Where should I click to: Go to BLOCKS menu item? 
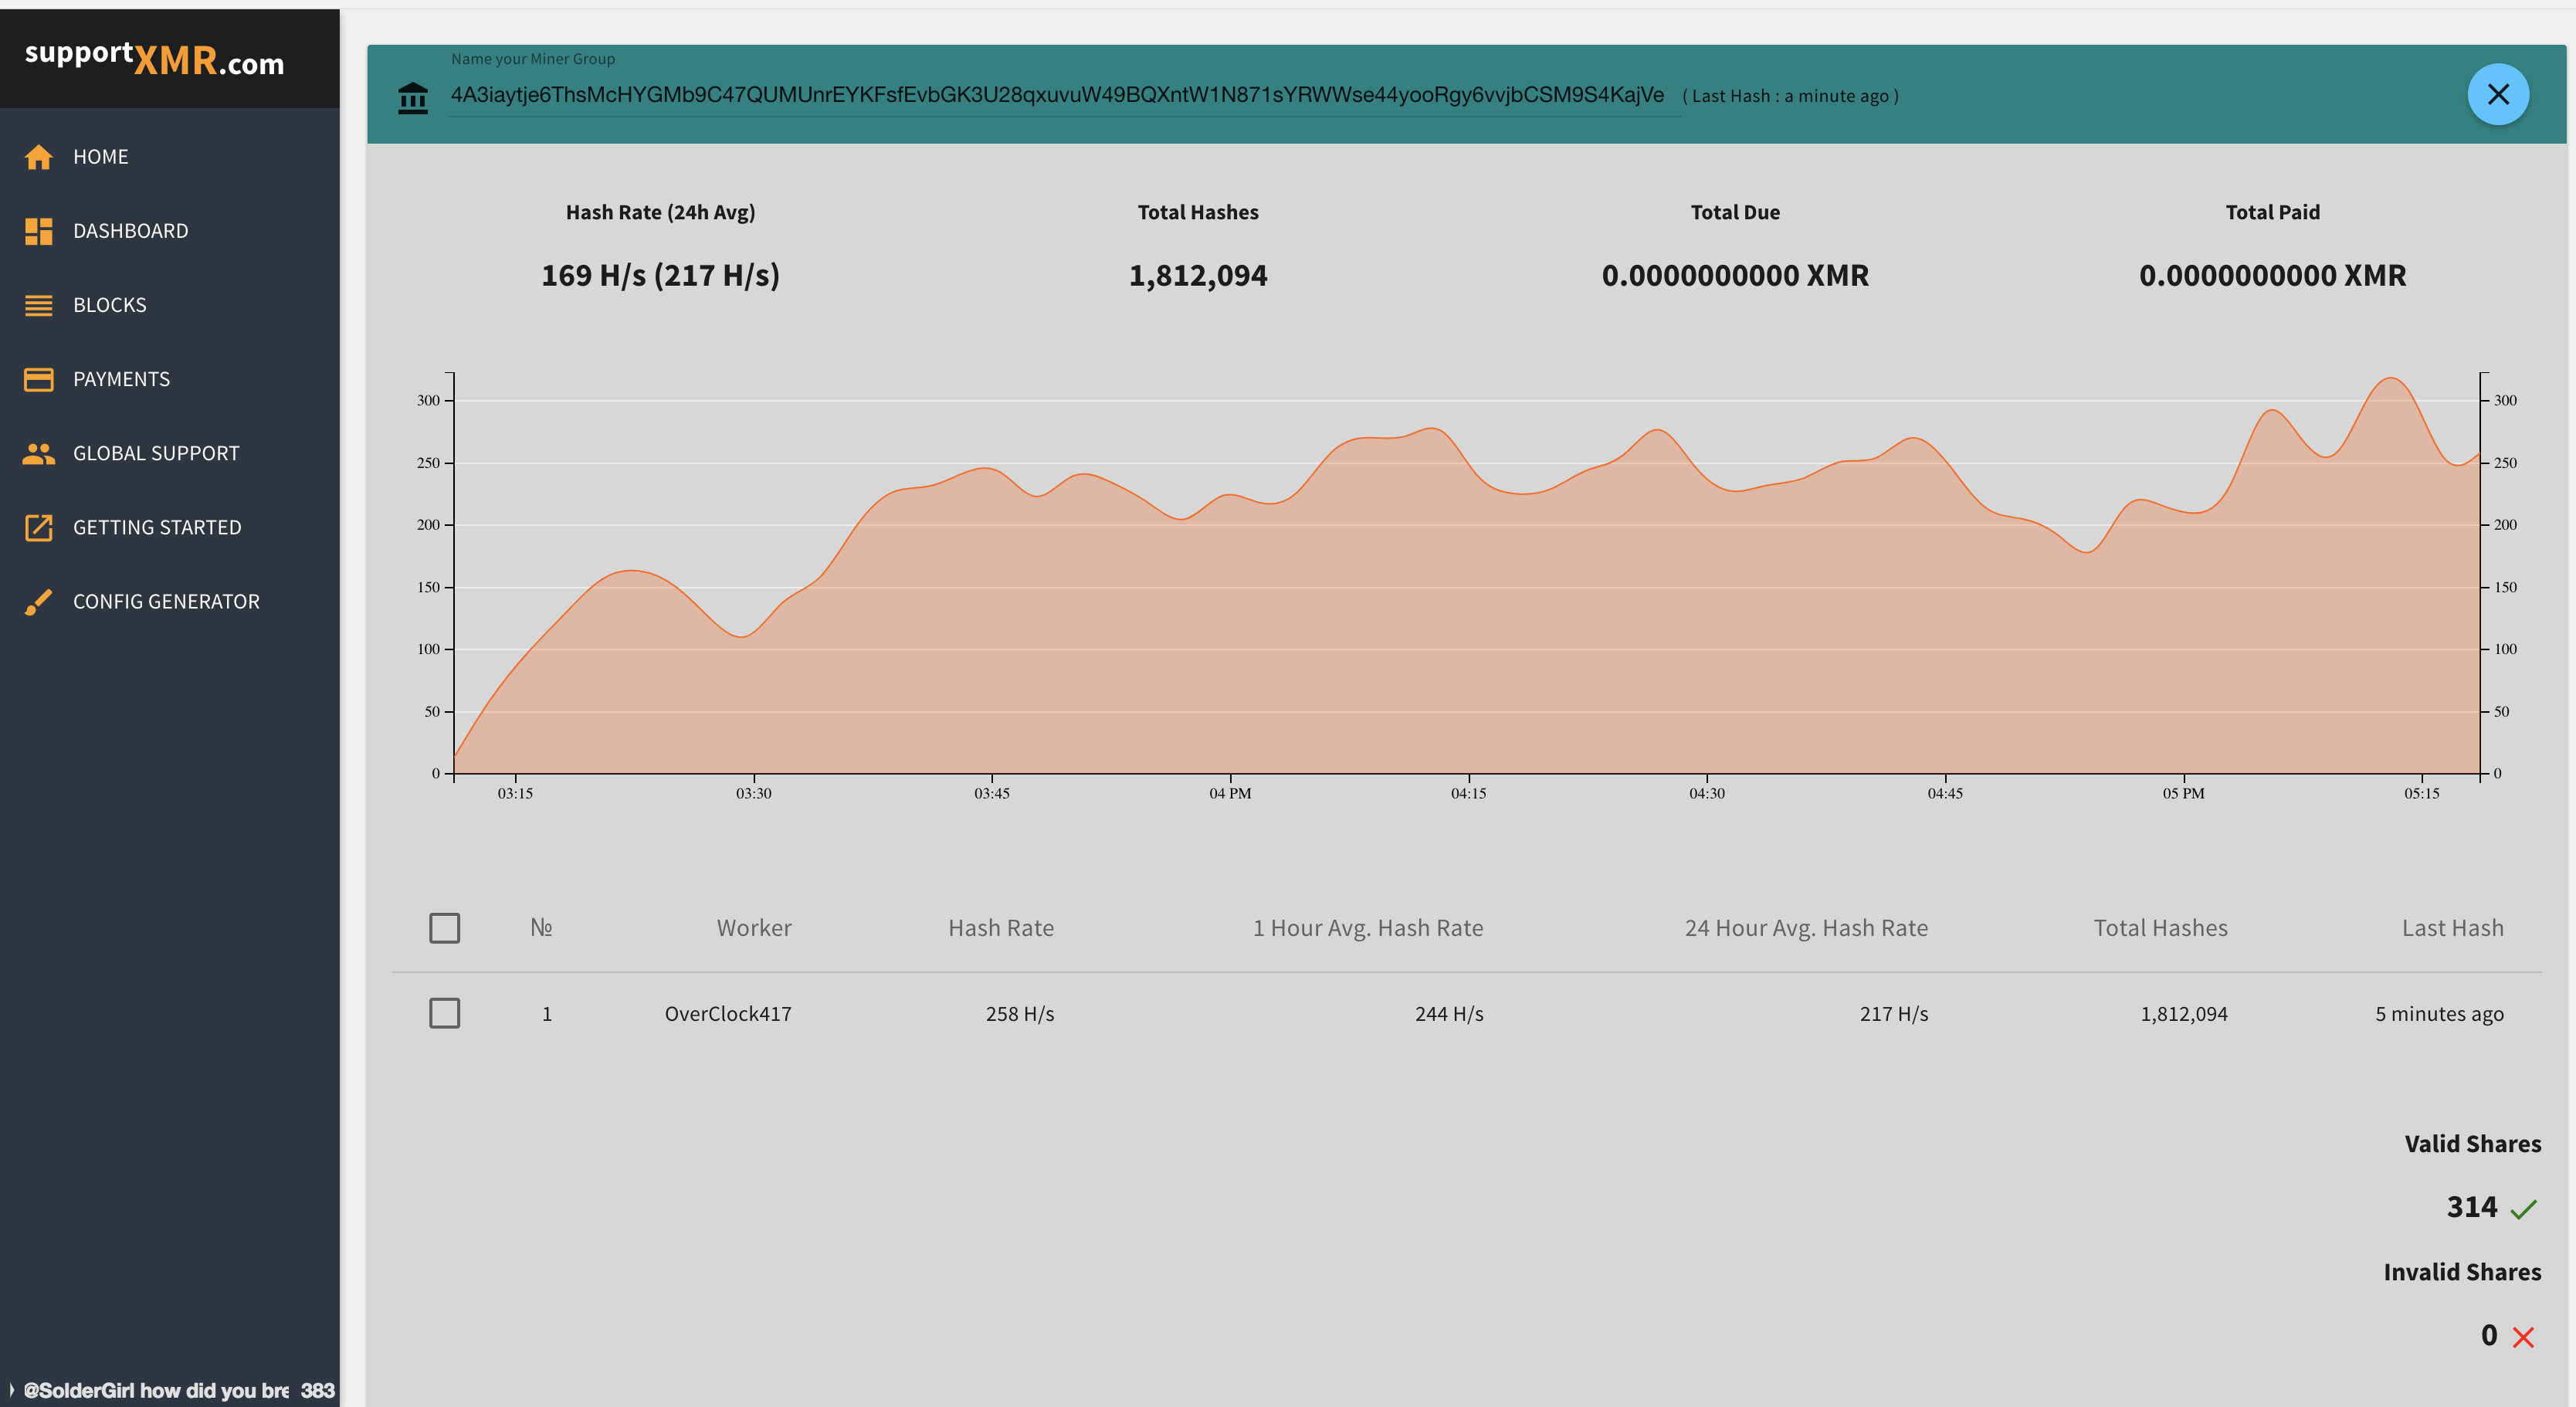coord(109,305)
